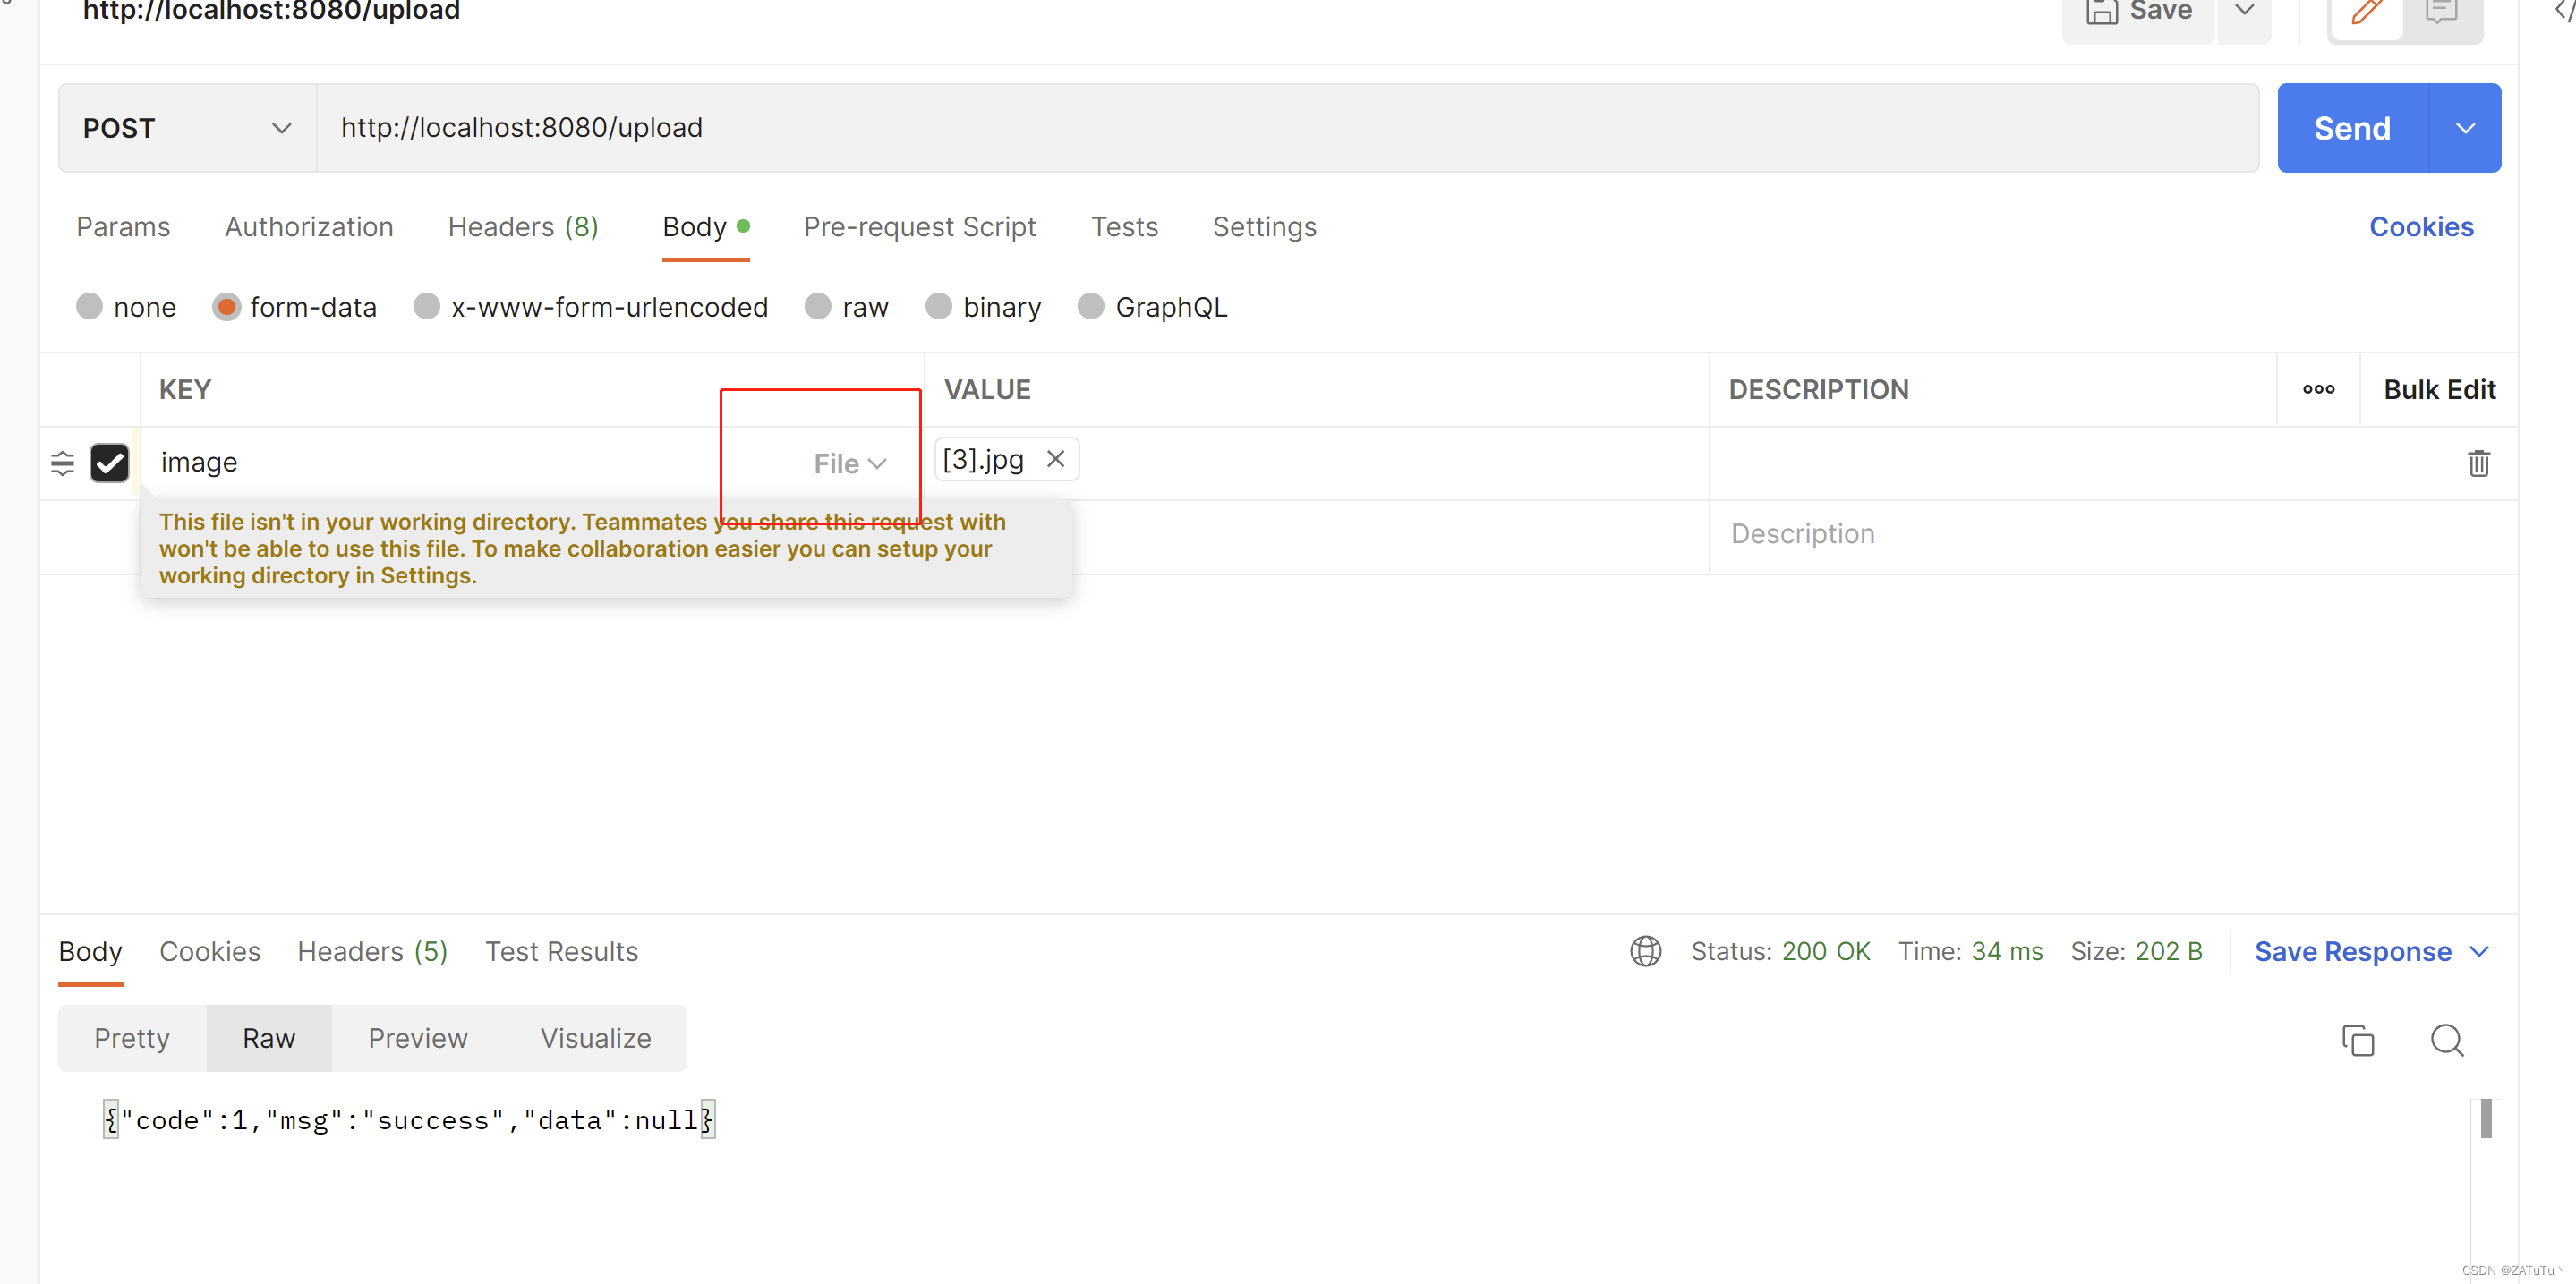Click the empty Description field
Viewport: 2576px width, 1284px height.
tap(2112, 534)
